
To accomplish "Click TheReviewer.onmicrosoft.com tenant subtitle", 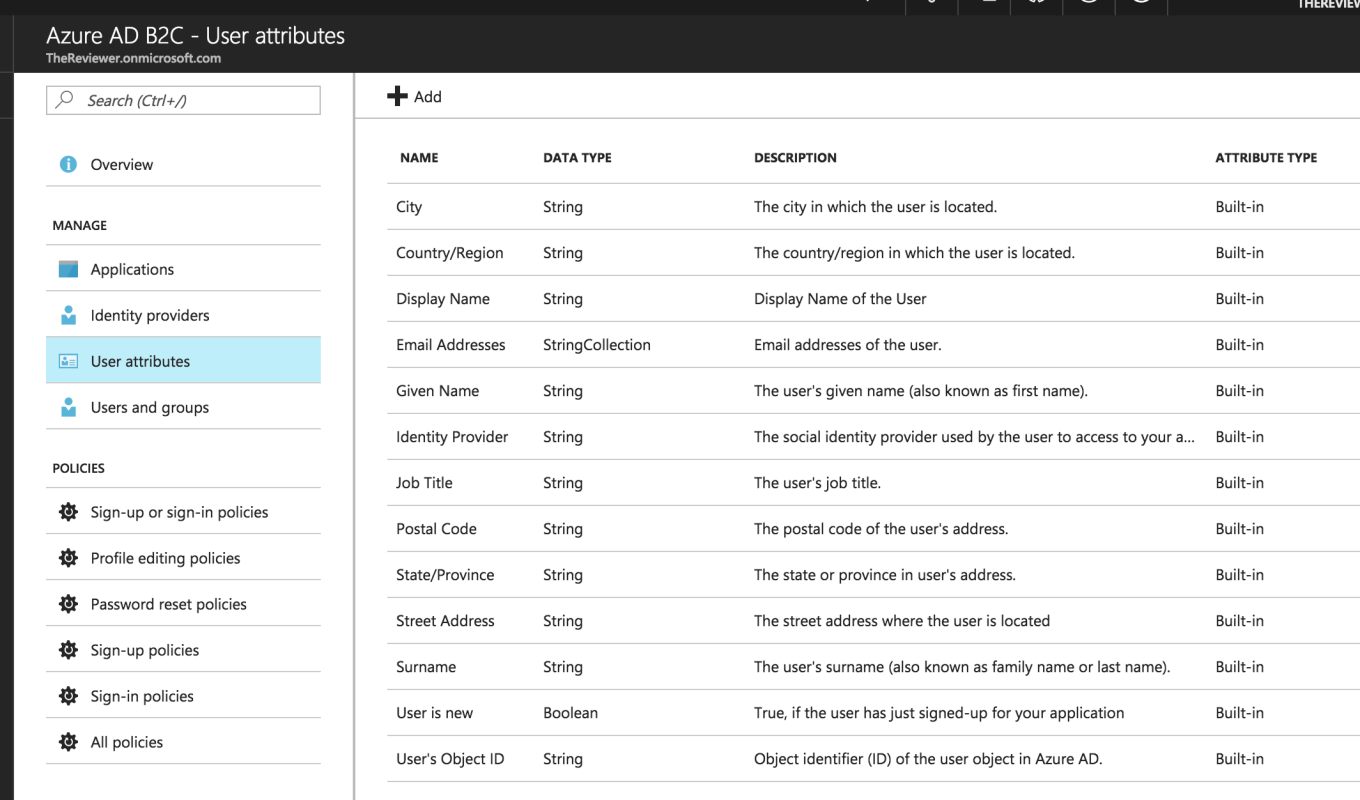I will [x=133, y=58].
